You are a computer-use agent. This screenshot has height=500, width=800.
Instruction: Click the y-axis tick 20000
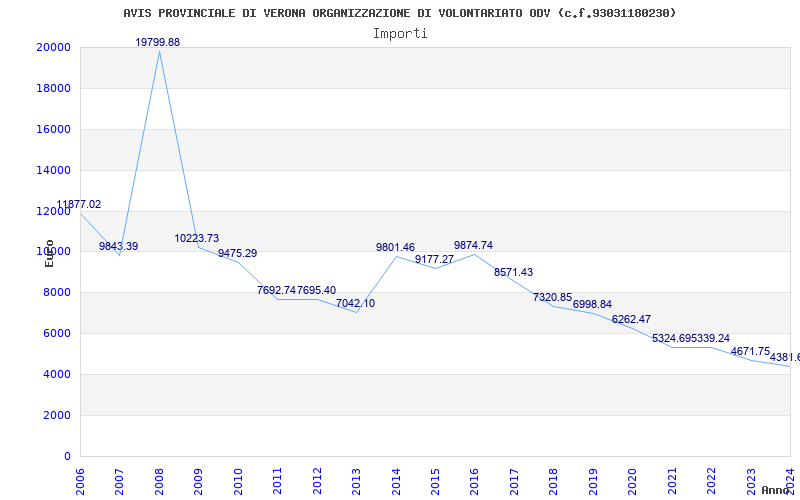[53, 47]
